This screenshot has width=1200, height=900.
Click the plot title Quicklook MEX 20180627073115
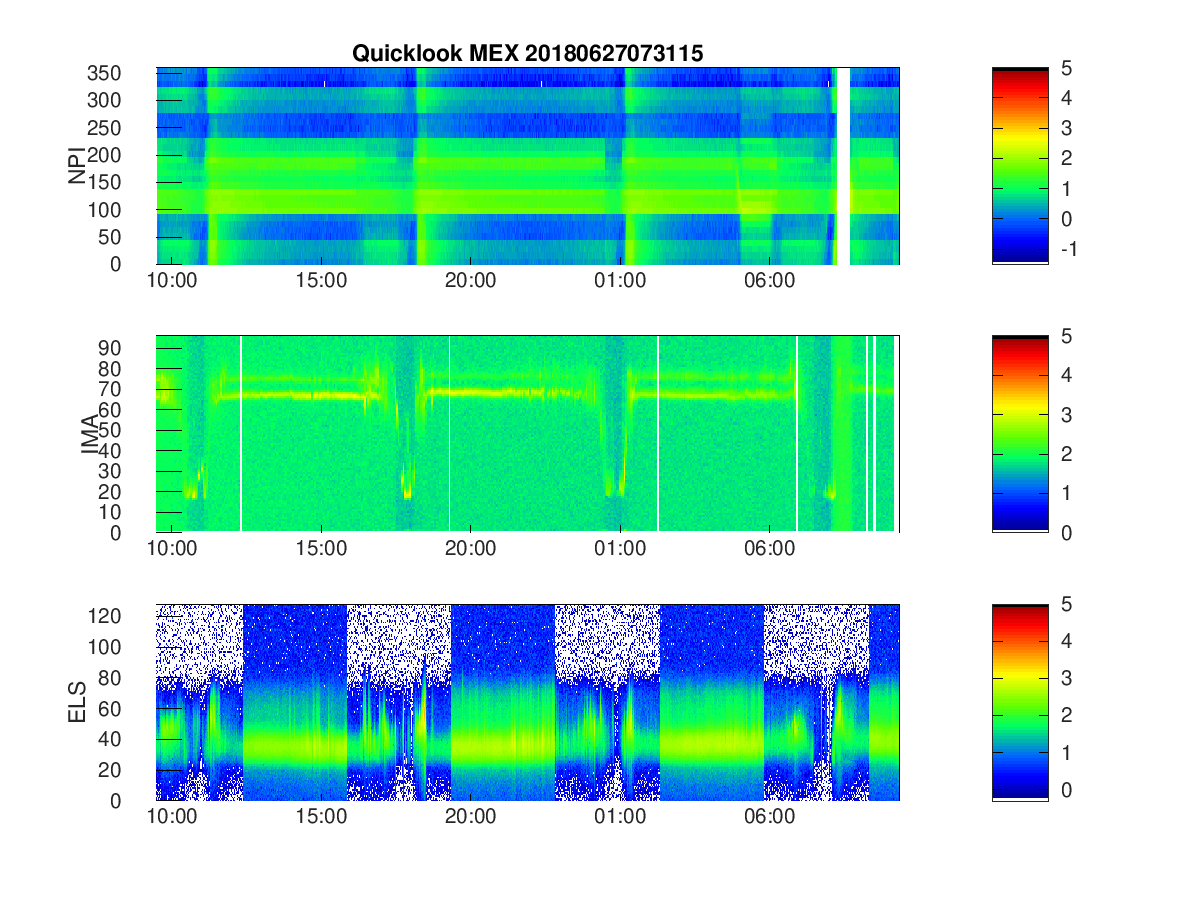[x=527, y=54]
